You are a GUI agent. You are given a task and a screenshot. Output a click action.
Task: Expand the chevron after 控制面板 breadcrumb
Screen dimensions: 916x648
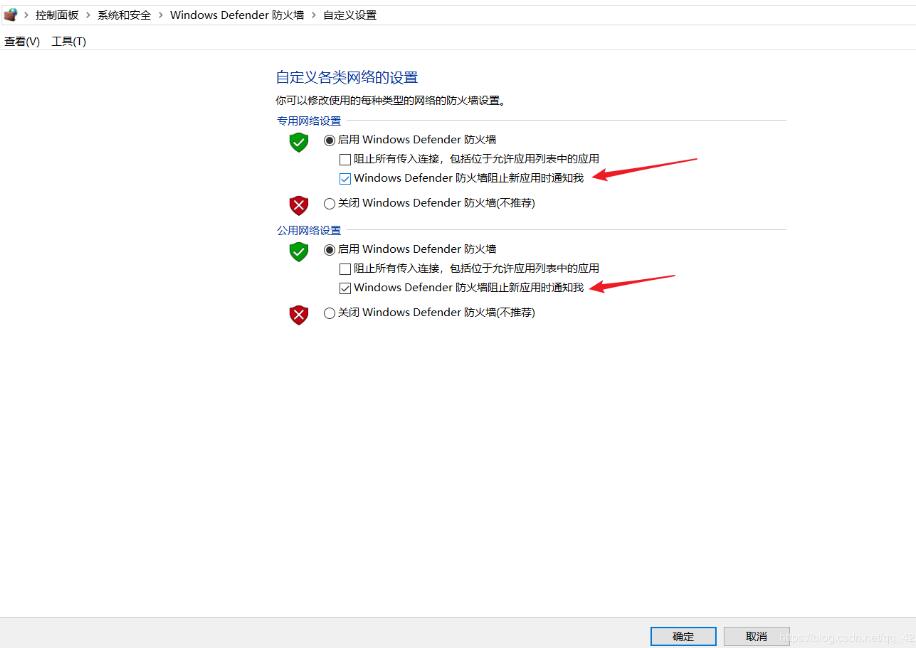click(88, 15)
